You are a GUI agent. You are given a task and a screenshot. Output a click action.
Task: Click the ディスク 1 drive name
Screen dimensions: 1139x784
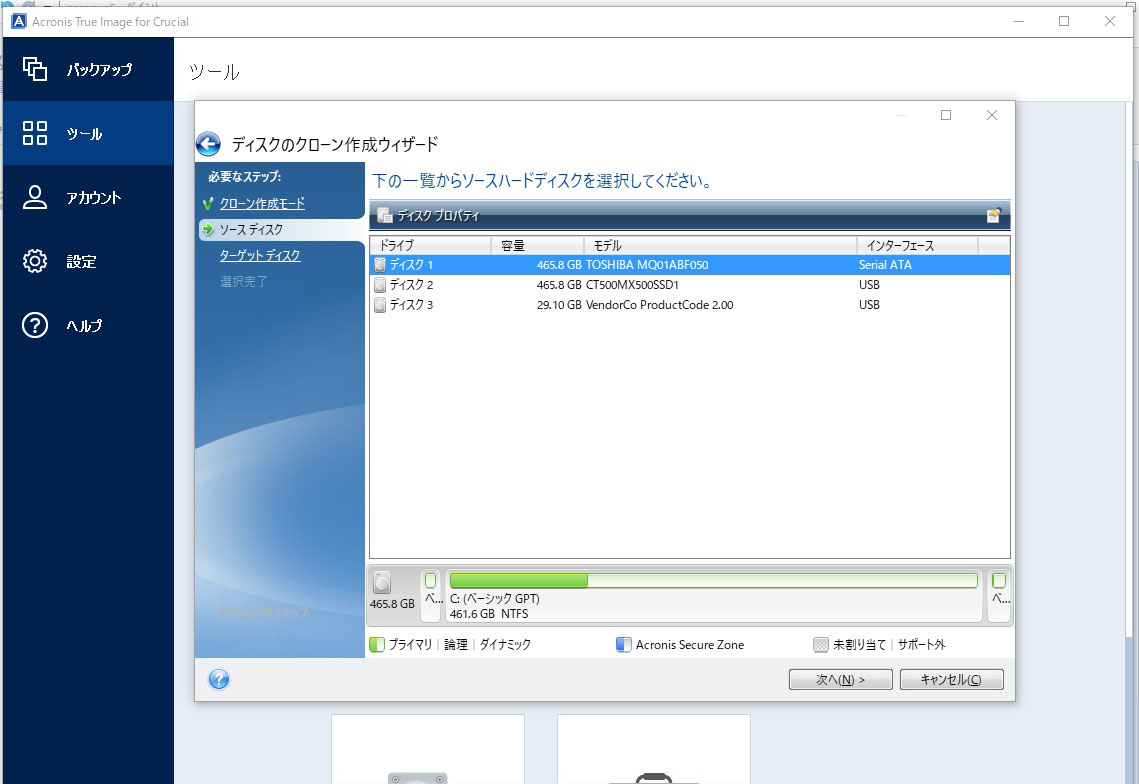[x=411, y=265]
